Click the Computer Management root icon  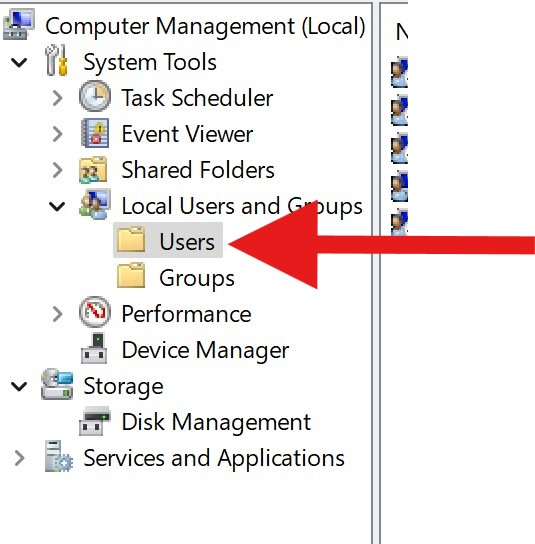tap(19, 25)
